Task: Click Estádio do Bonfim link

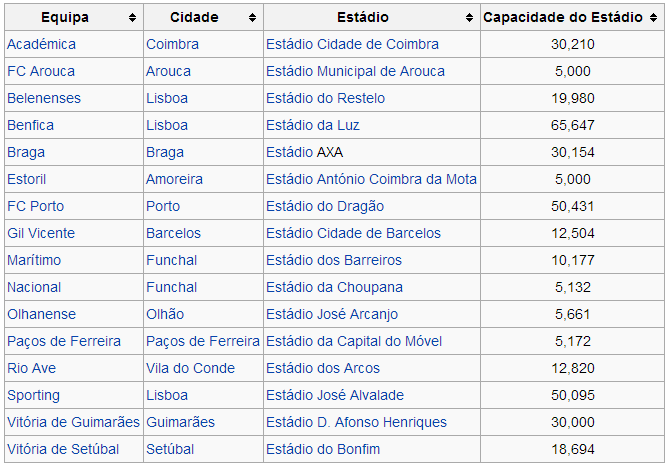Action: (x=323, y=449)
